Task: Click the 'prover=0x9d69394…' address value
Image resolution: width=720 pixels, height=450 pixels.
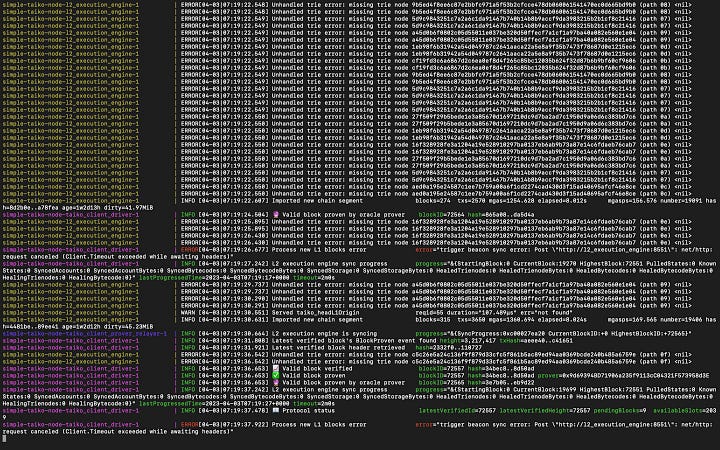Action: pos(624,376)
